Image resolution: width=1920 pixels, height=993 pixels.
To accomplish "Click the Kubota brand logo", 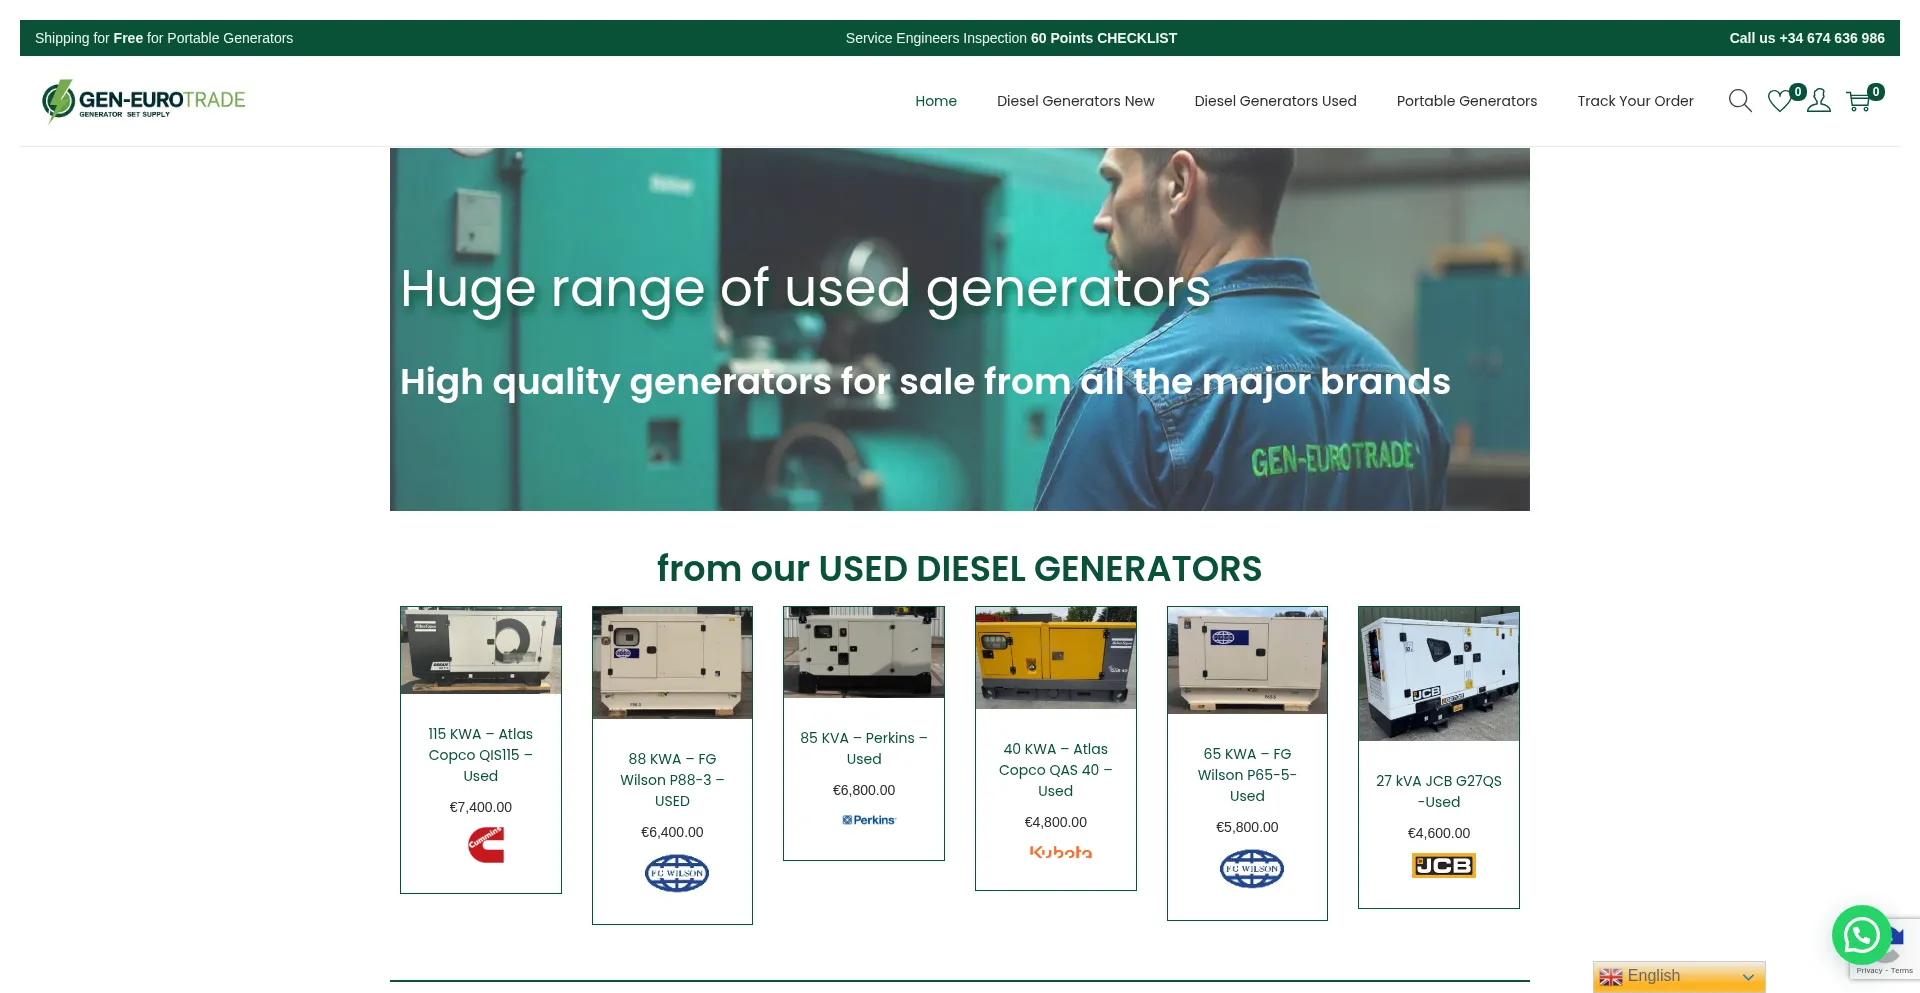I will [x=1060, y=852].
